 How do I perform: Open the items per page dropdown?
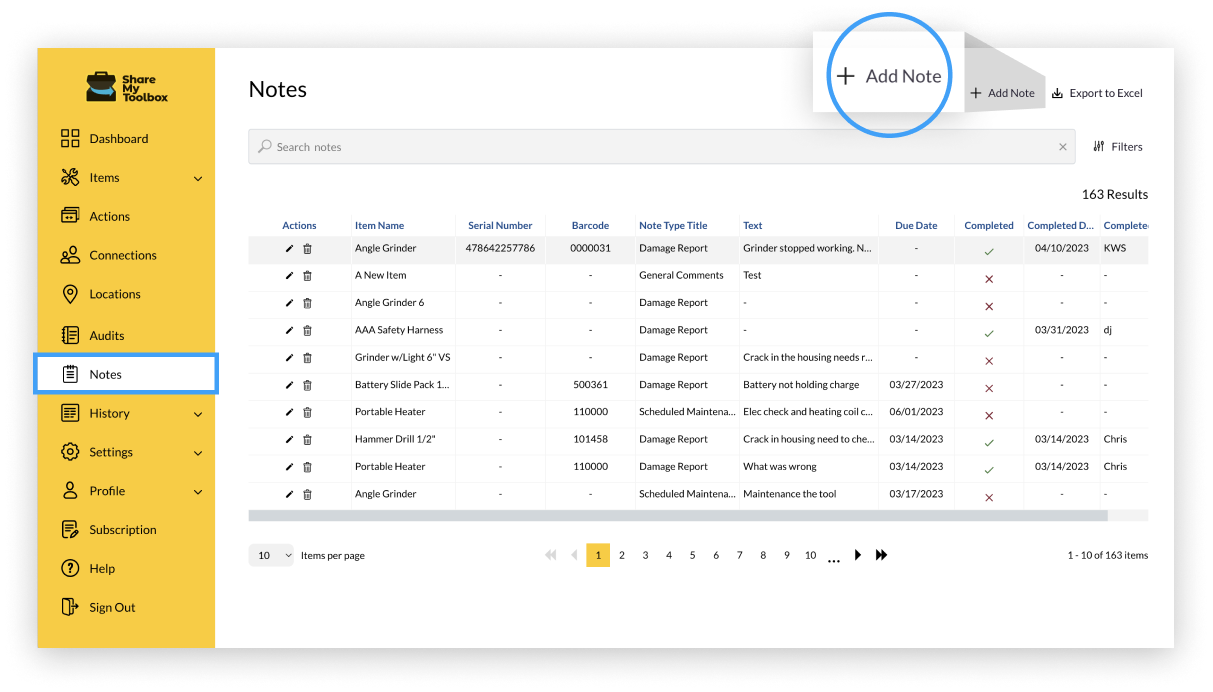pos(271,555)
